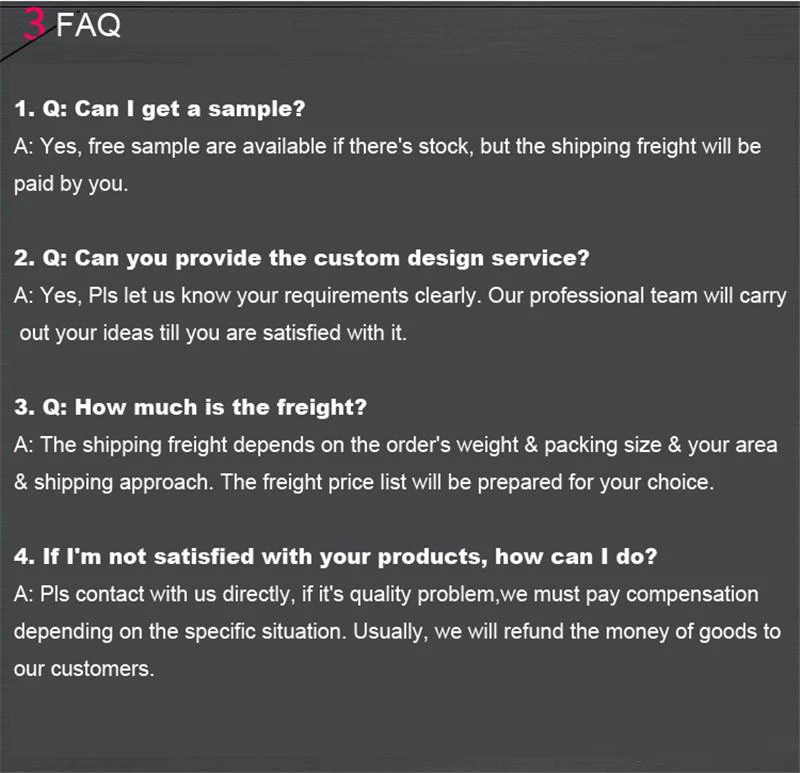Click the word 'compensation' in the last answer
This screenshot has height=773, width=800.
pyautogui.click(x=692, y=595)
